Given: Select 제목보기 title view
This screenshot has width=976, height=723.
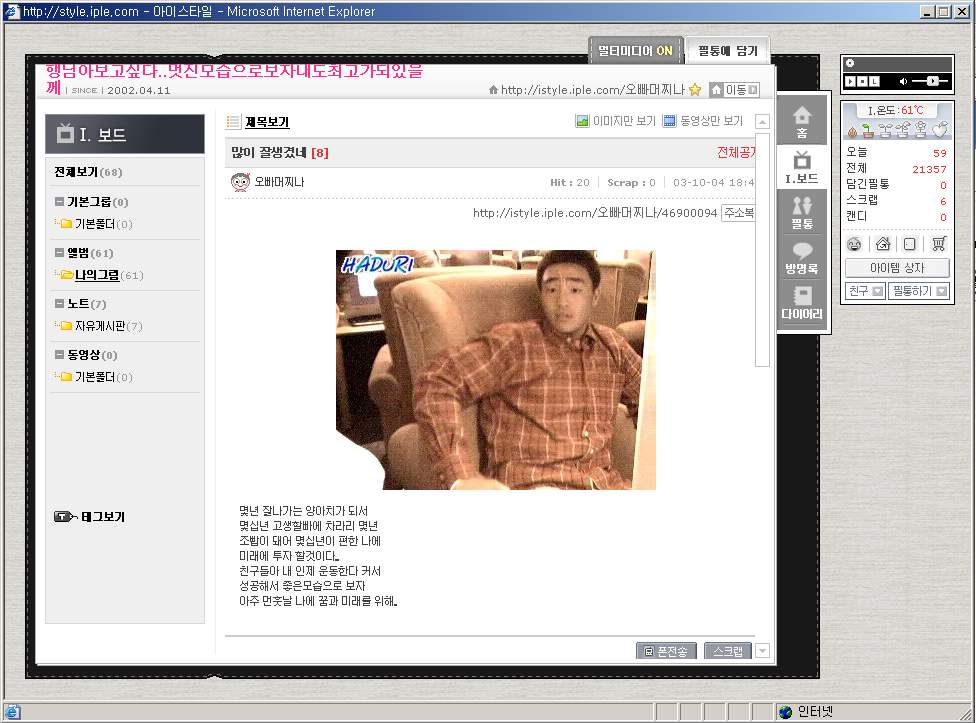Looking at the screenshot, I should coord(266,122).
